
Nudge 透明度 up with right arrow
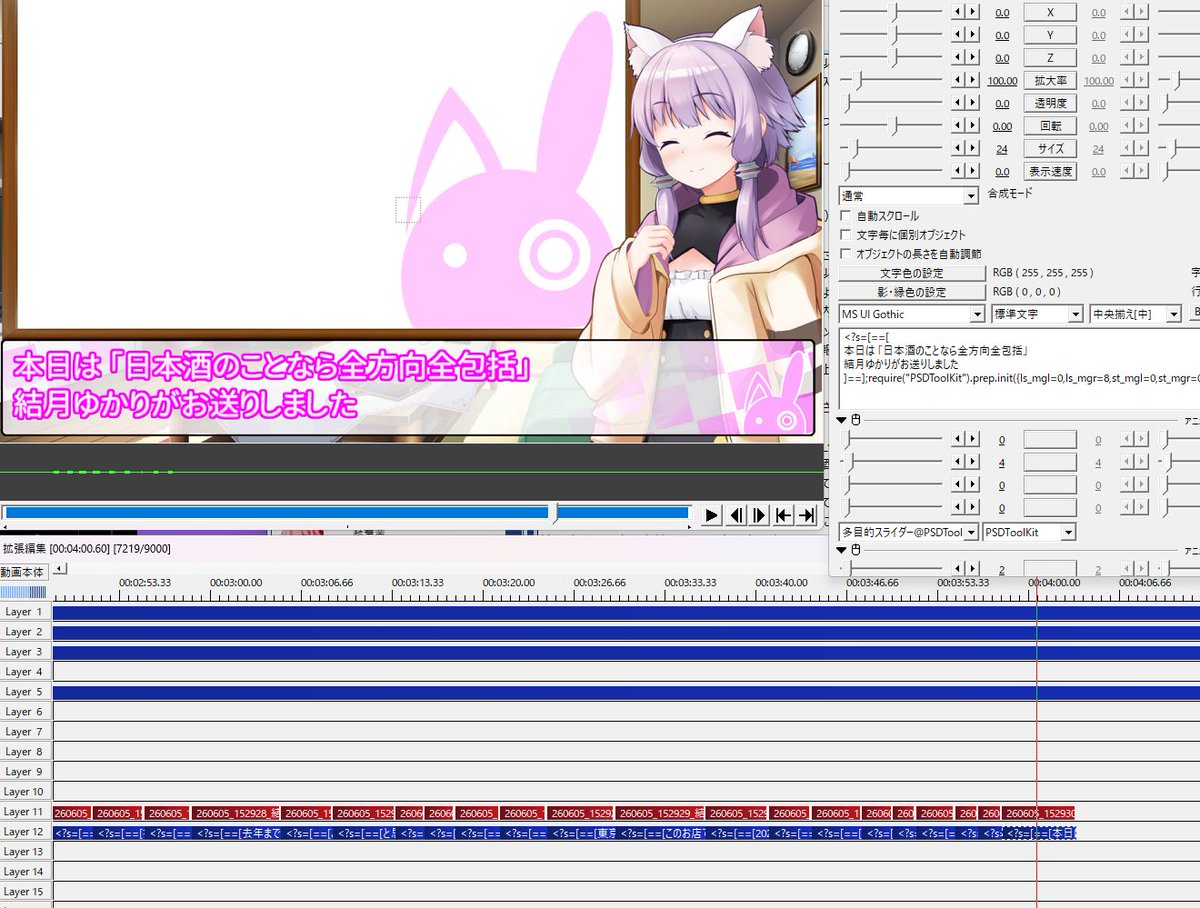pyautogui.click(x=973, y=103)
